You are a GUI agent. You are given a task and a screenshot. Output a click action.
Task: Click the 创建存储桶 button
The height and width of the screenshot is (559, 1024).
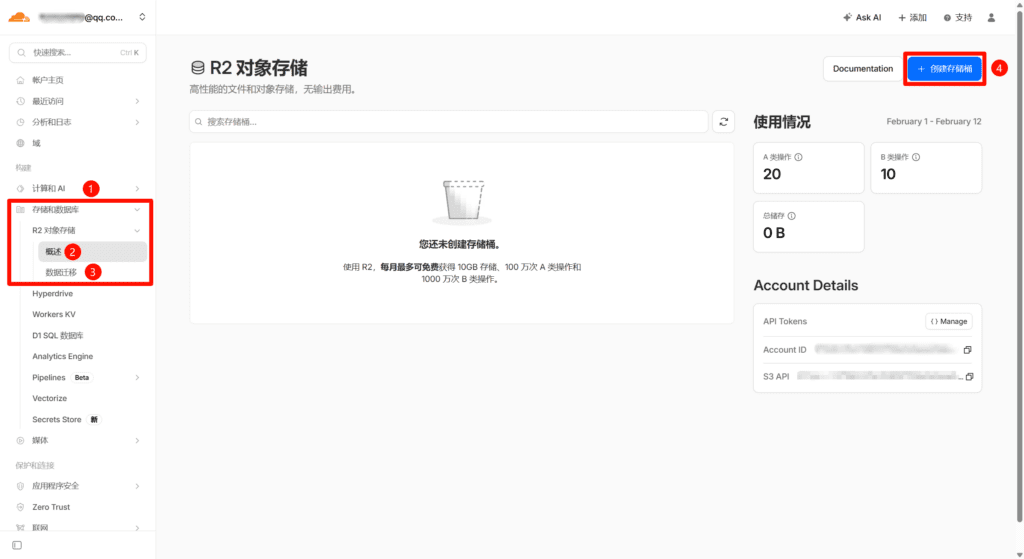point(944,69)
